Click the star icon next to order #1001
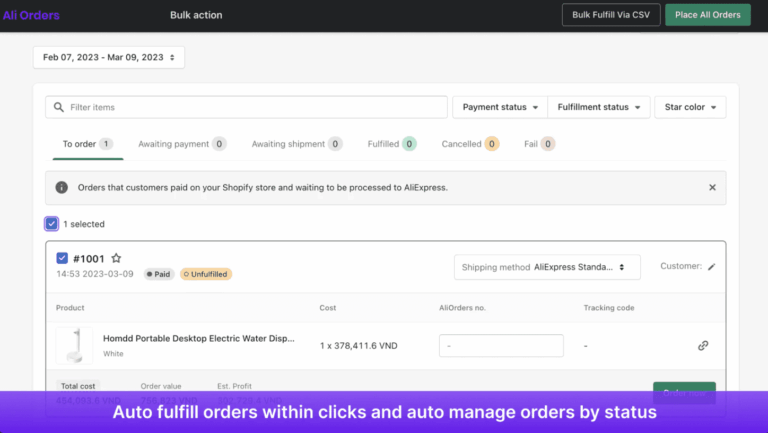This screenshot has width=768, height=433. click(x=116, y=258)
